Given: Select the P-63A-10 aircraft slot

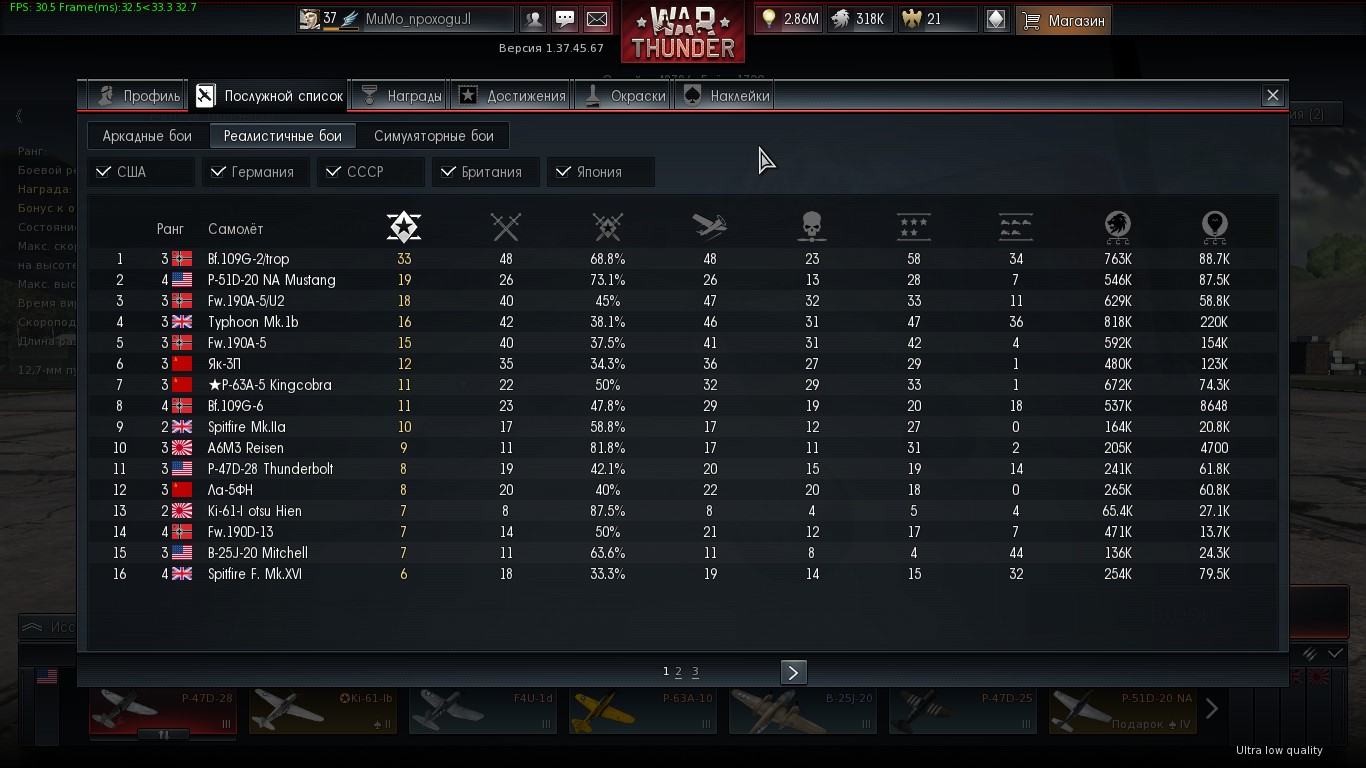Looking at the screenshot, I should pyautogui.click(x=644, y=711).
